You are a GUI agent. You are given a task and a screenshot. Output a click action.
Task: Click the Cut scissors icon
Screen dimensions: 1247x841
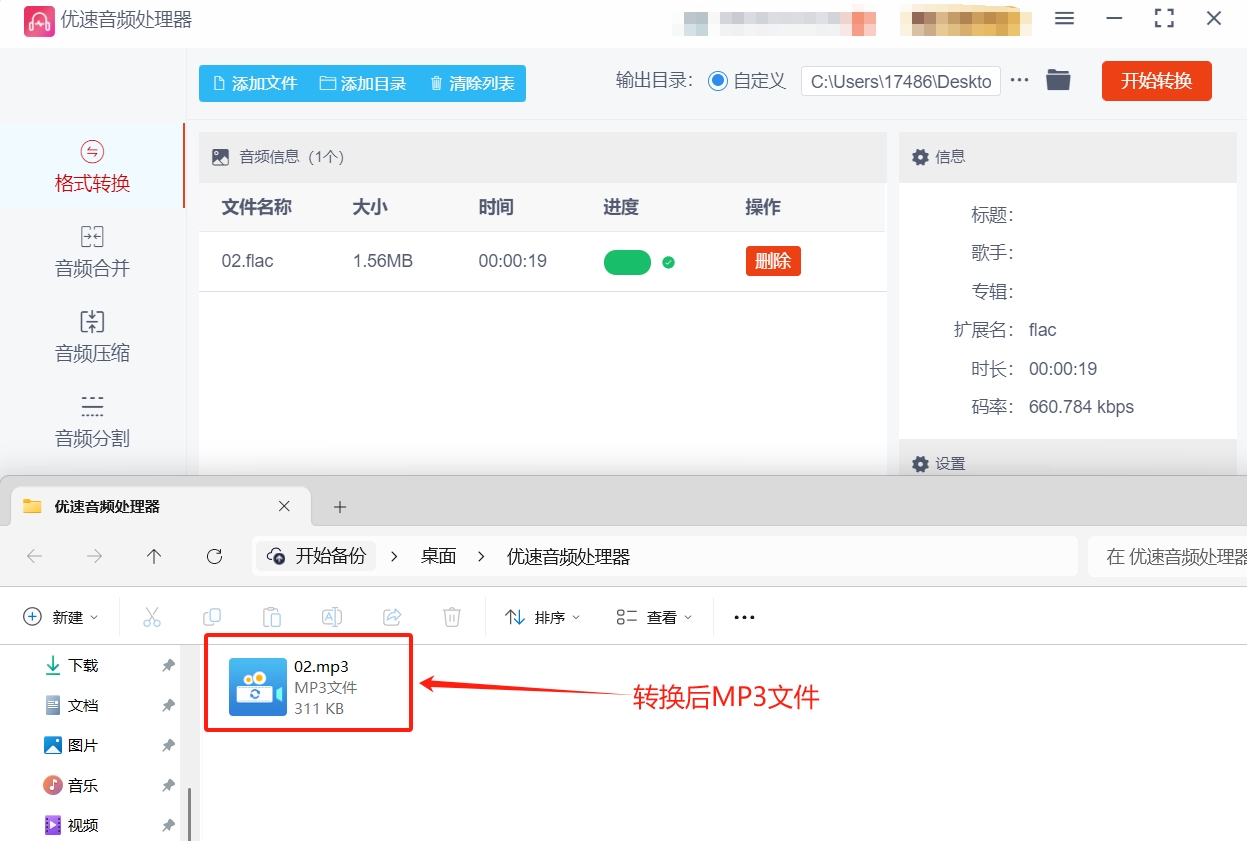152,617
